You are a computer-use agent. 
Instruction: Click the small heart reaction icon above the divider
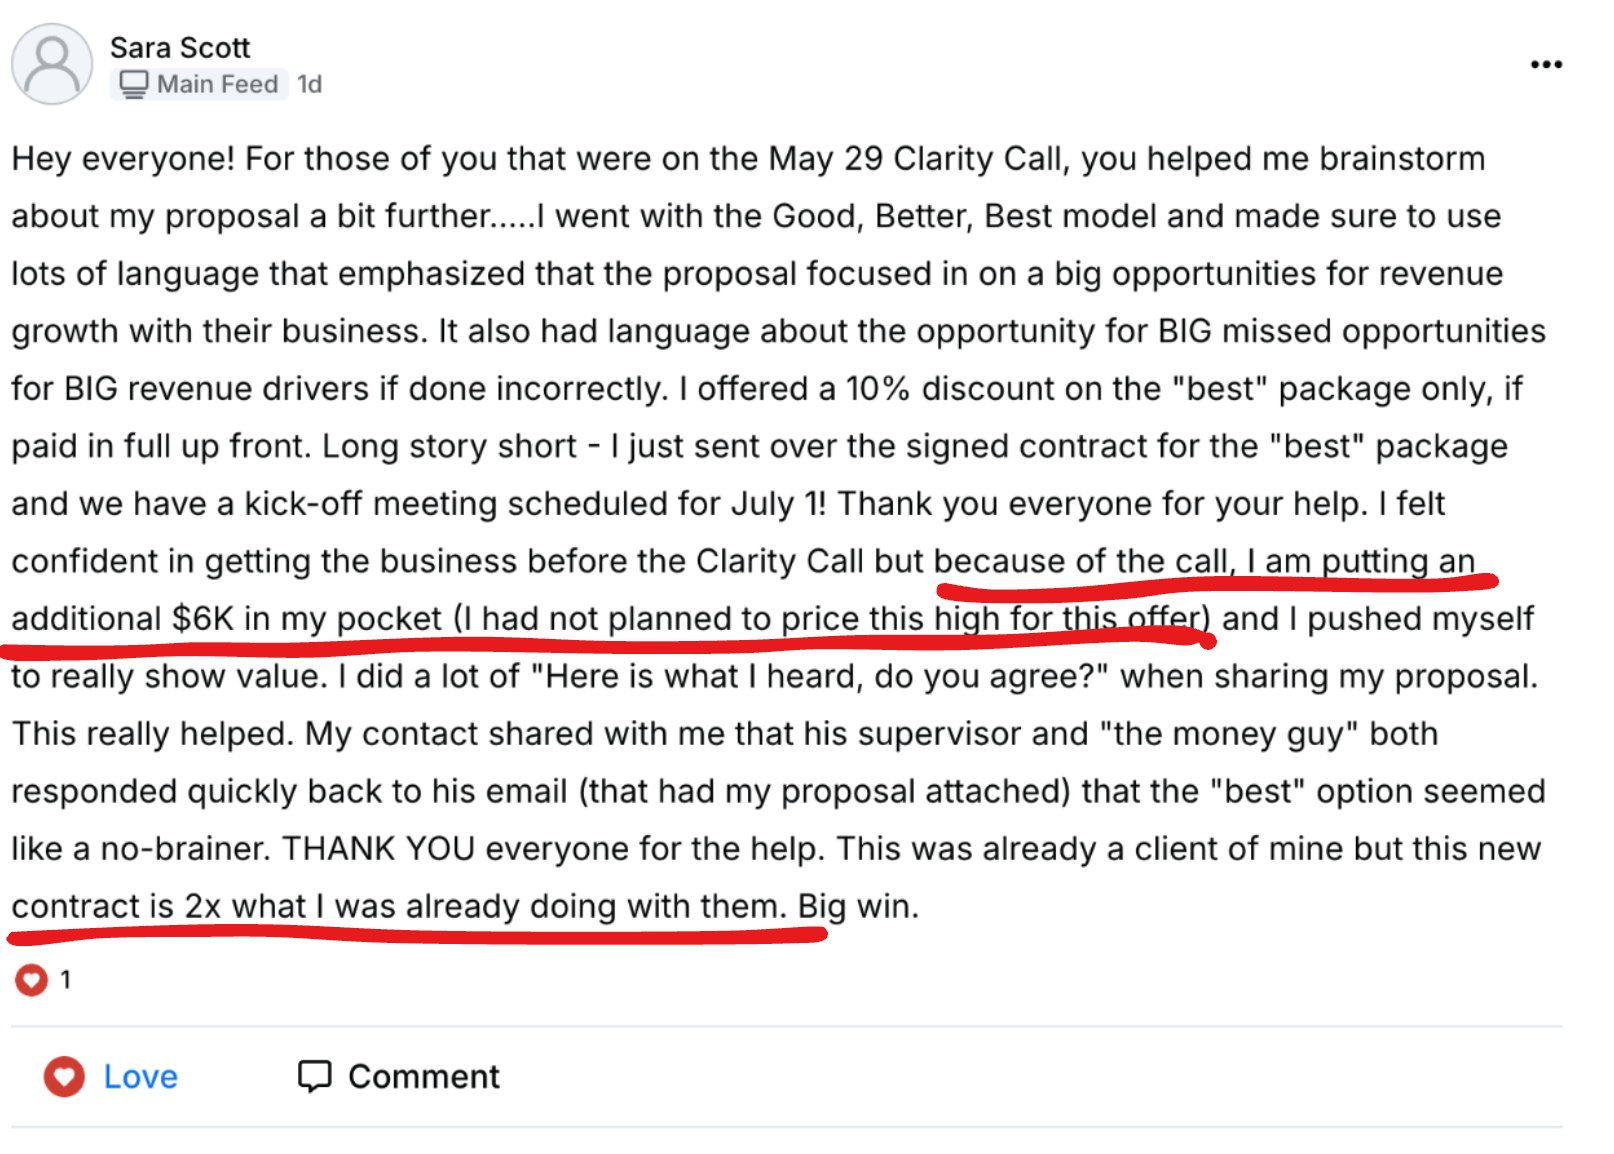(31, 979)
